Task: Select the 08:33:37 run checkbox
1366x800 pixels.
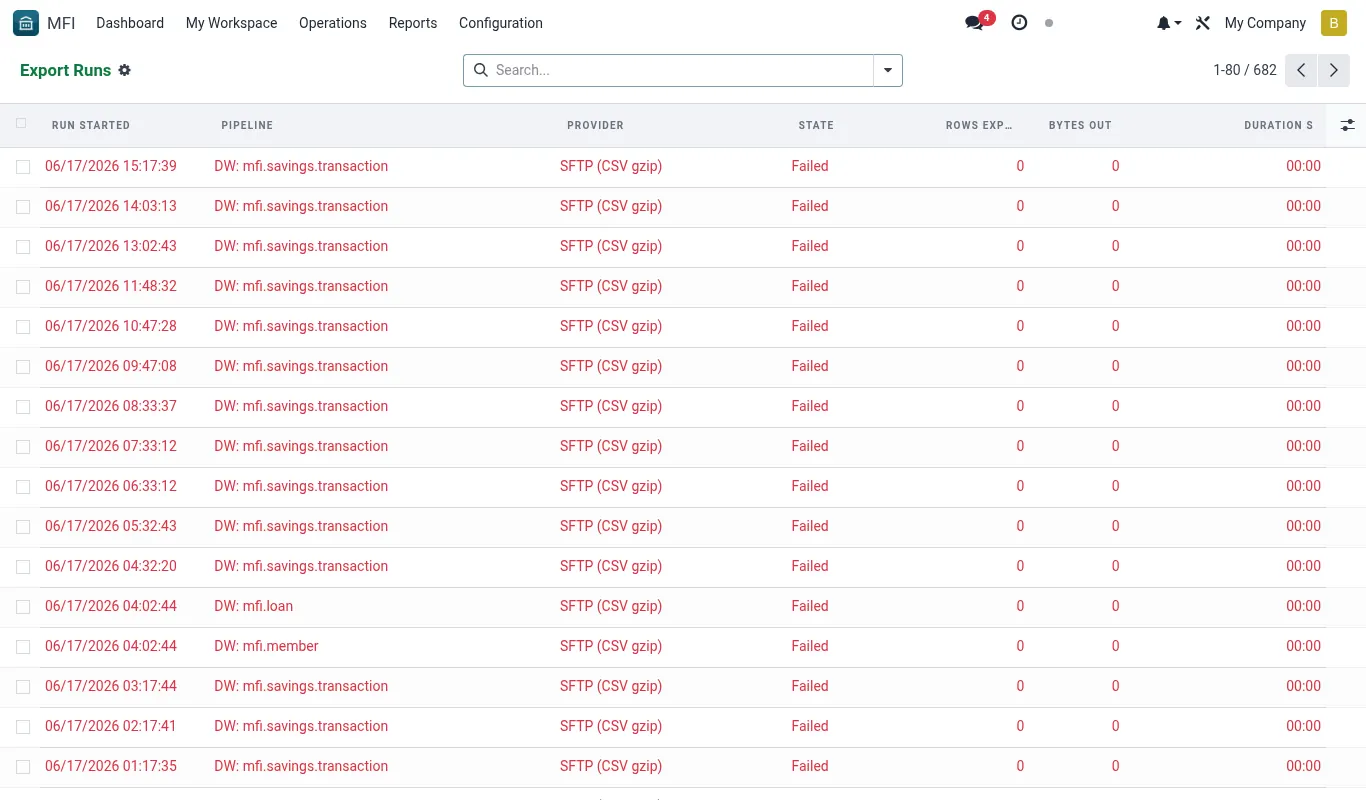Action: 23,407
